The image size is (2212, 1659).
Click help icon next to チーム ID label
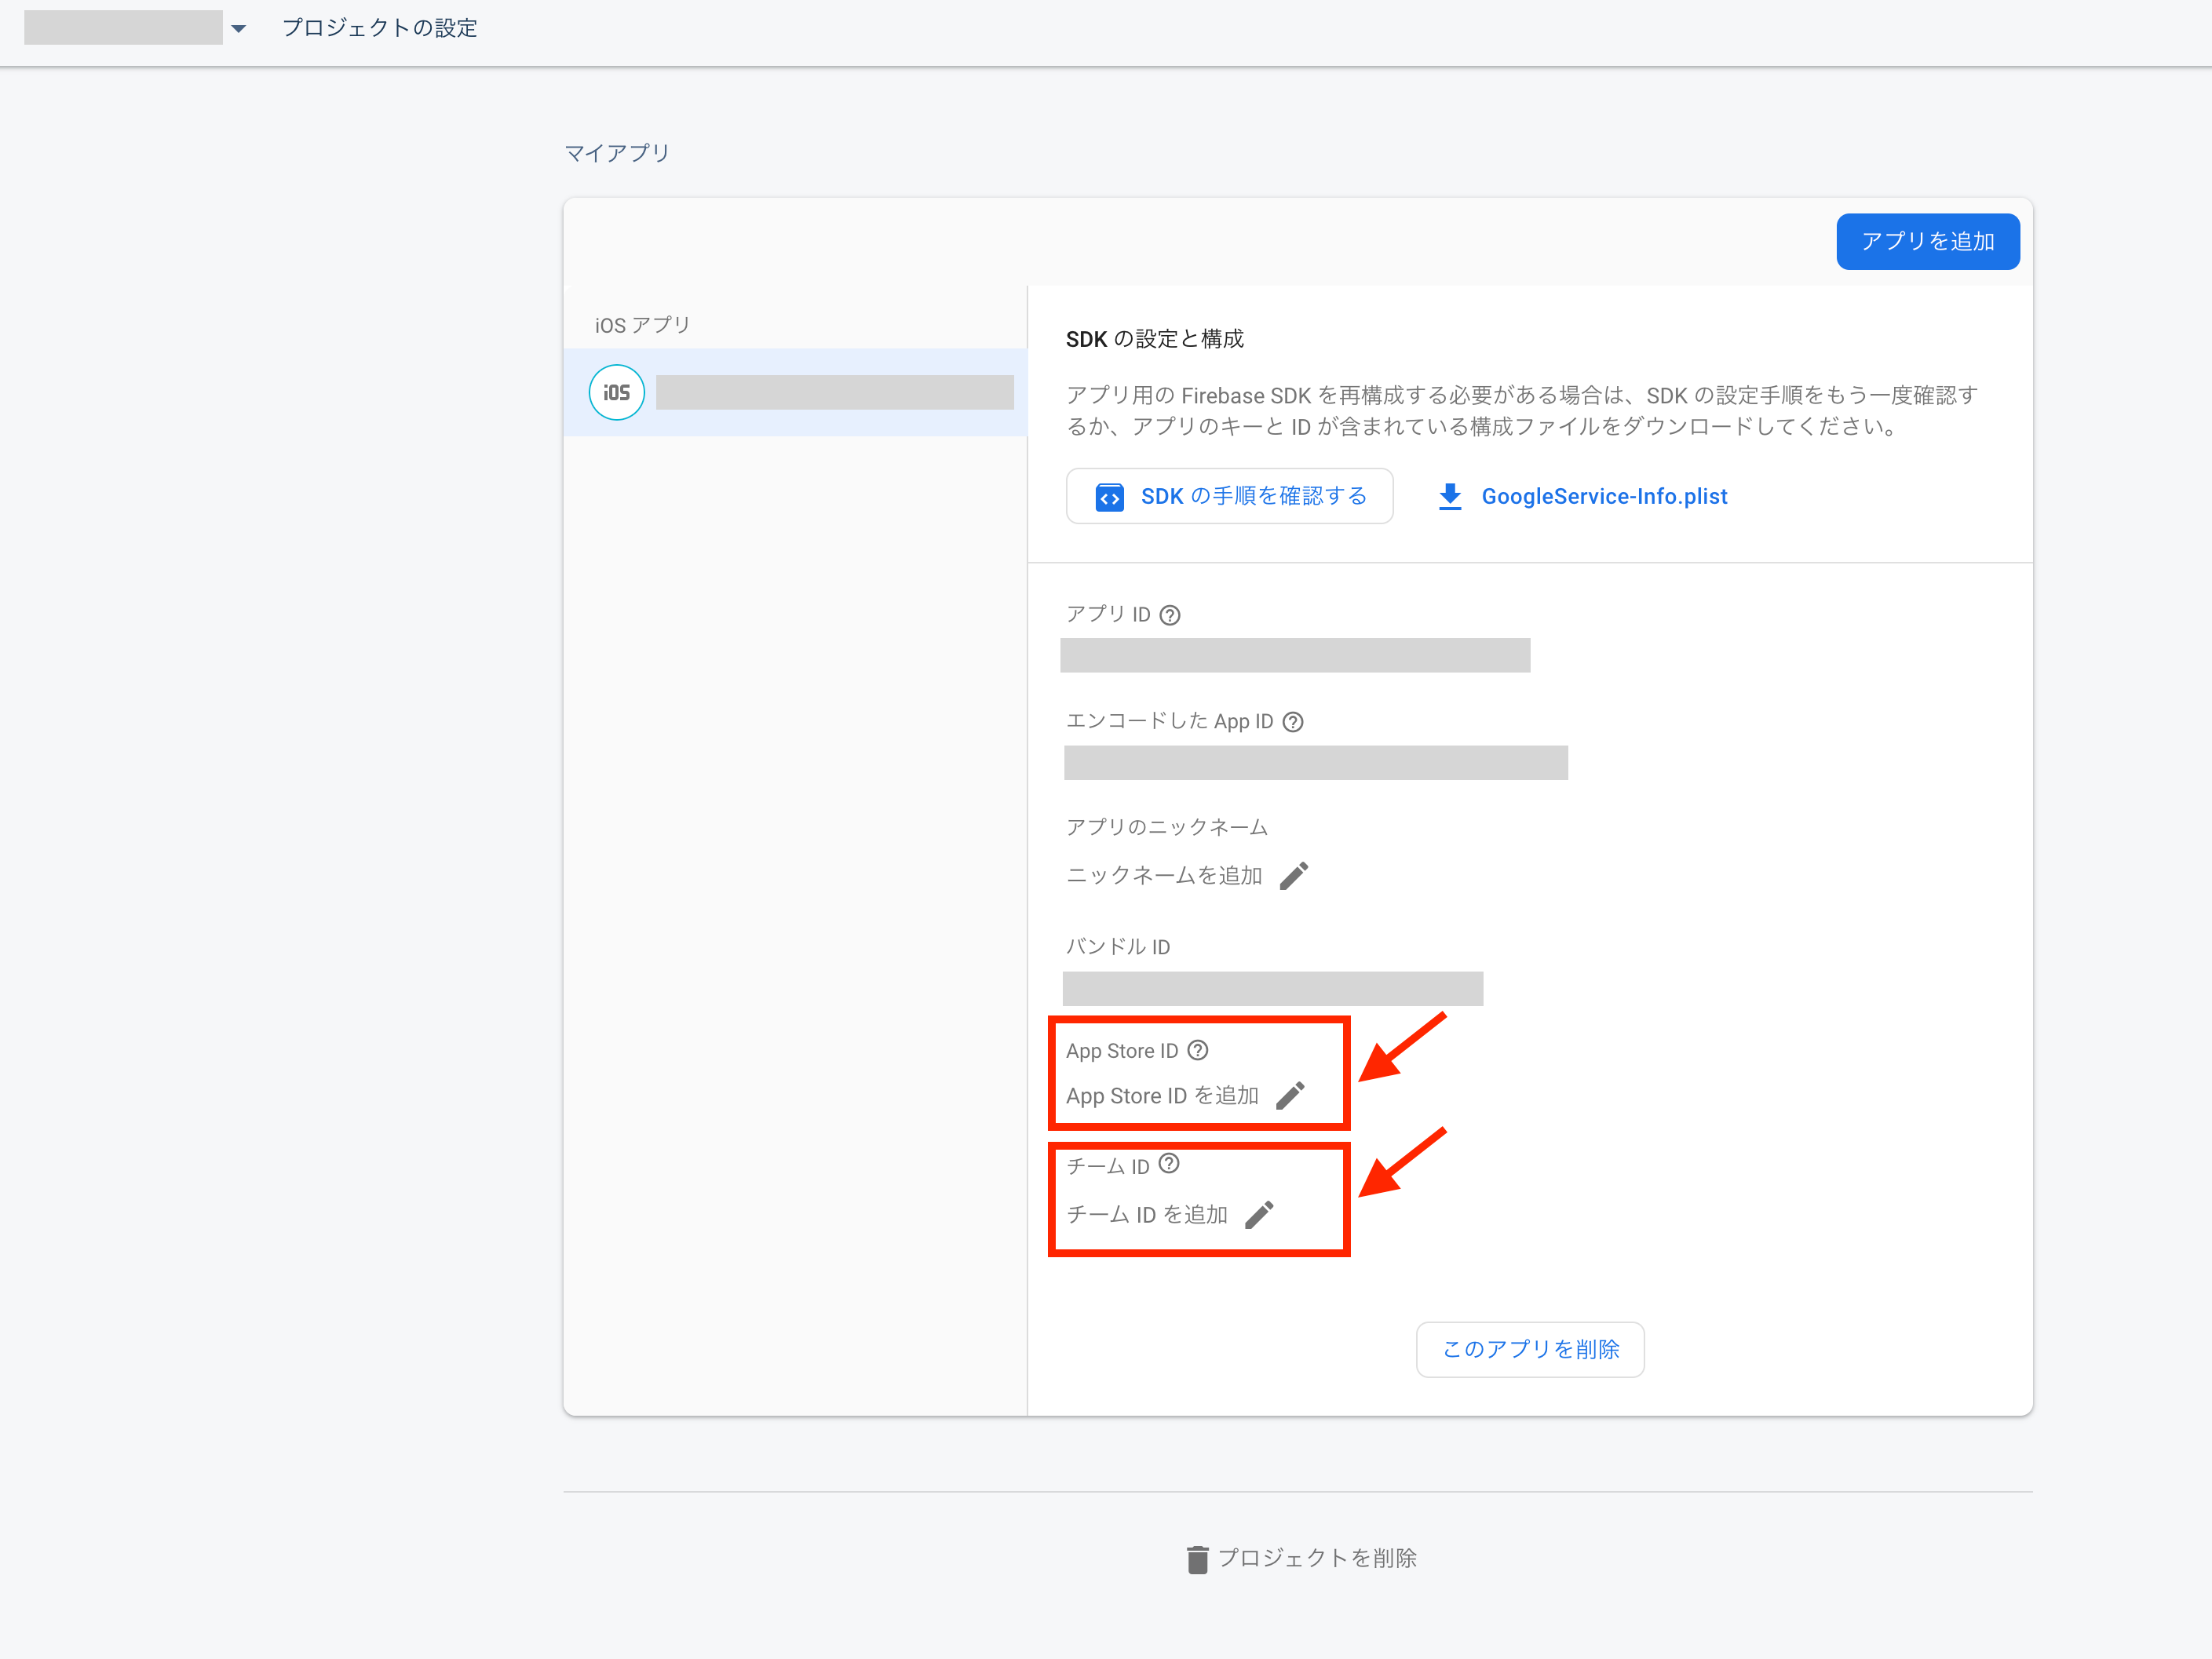(x=1169, y=1164)
